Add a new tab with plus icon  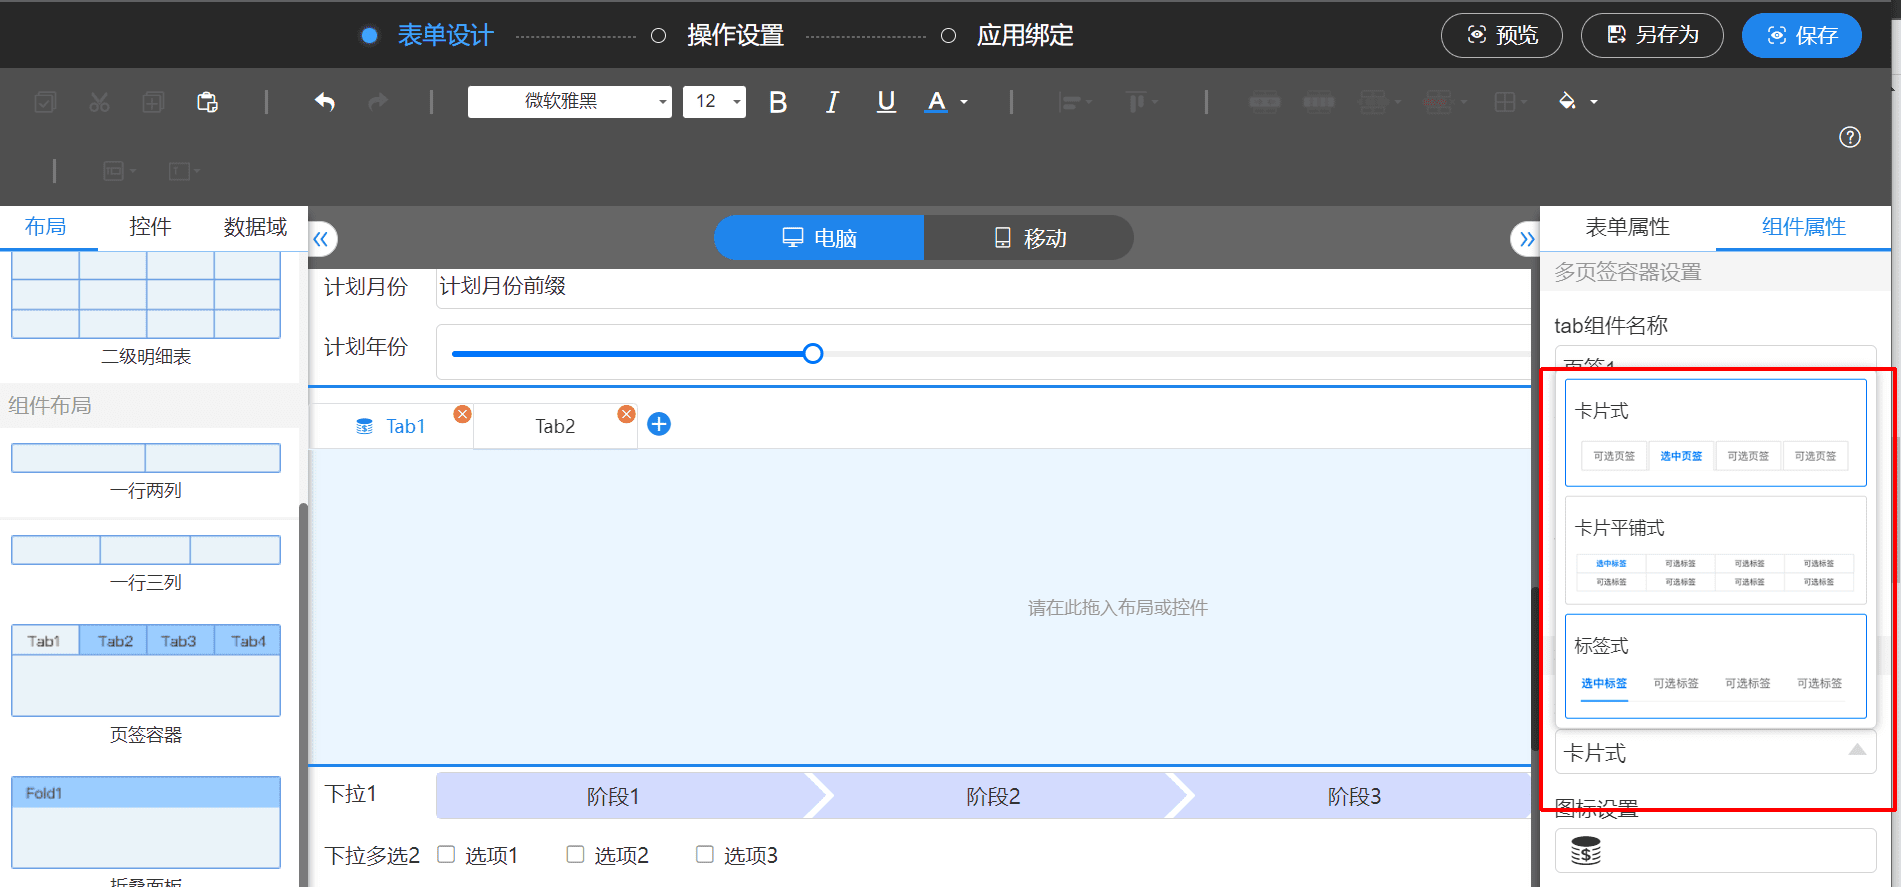[659, 425]
